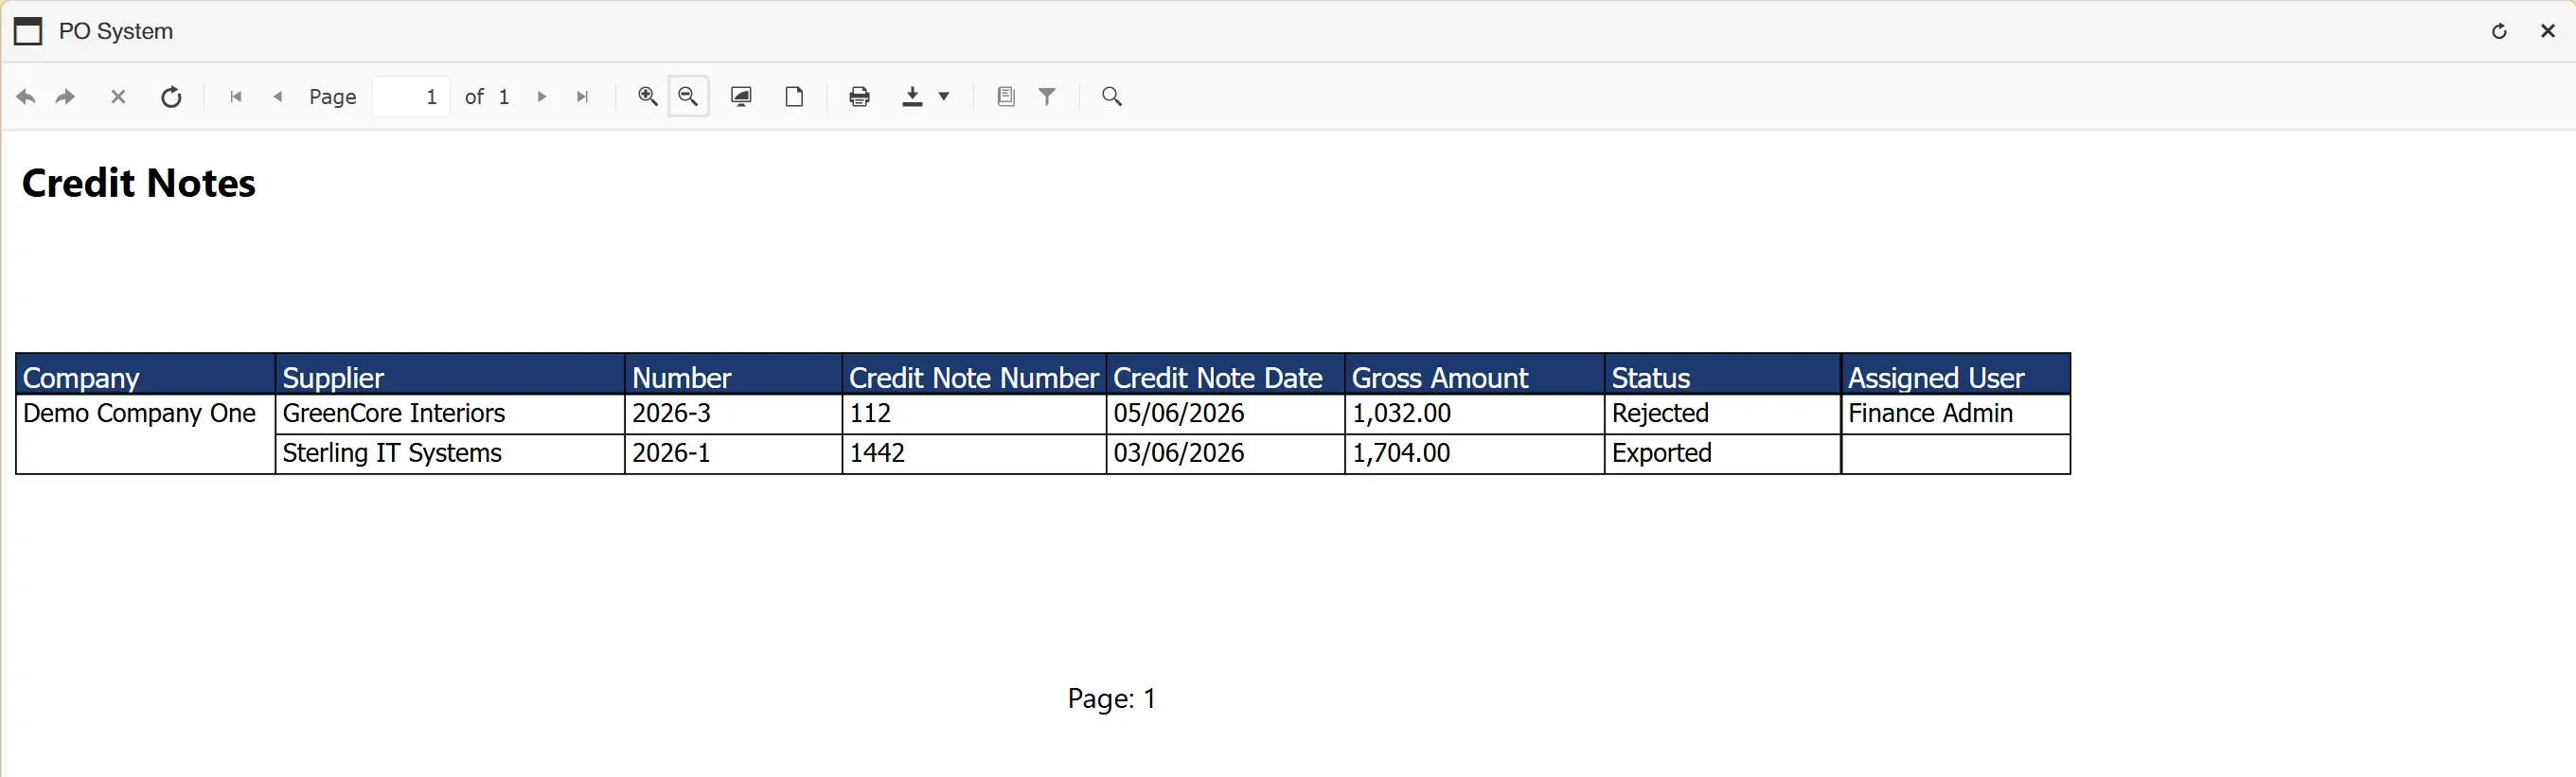Viewport: 2576px width, 777px height.
Task: Toggle the parameters filter area
Action: (1047, 96)
